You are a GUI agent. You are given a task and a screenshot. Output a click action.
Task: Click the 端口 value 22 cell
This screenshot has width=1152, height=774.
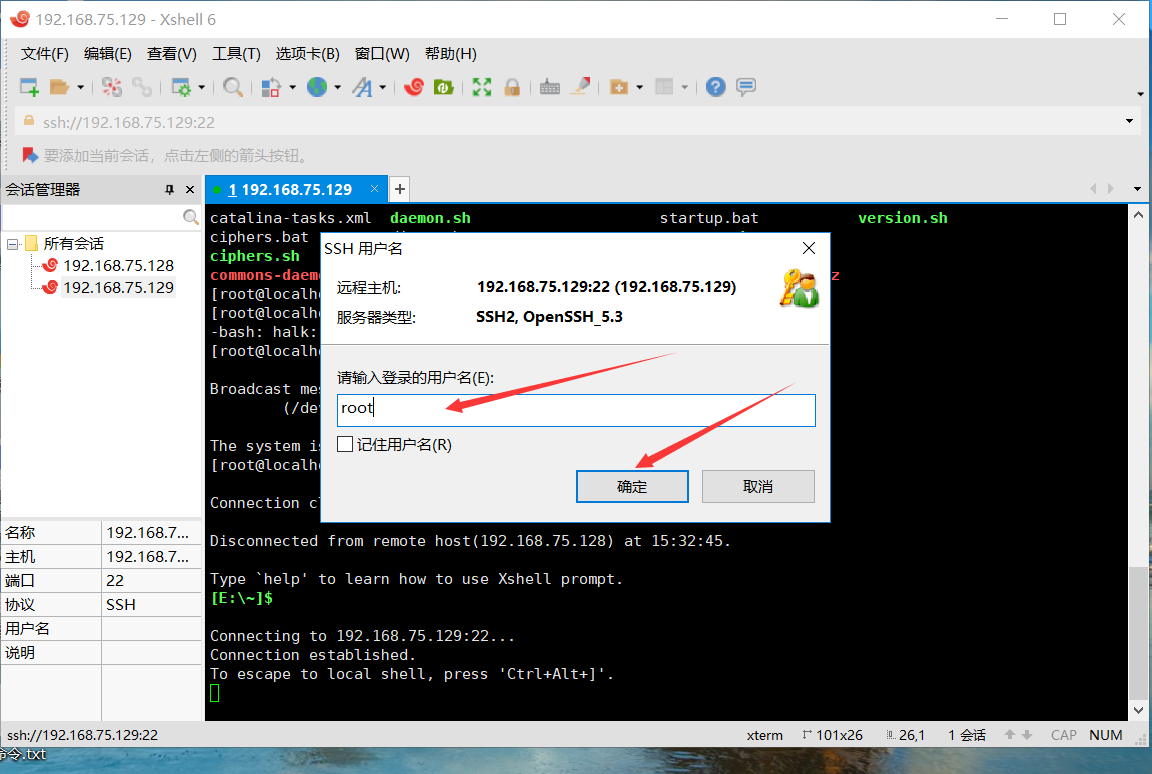[151, 580]
